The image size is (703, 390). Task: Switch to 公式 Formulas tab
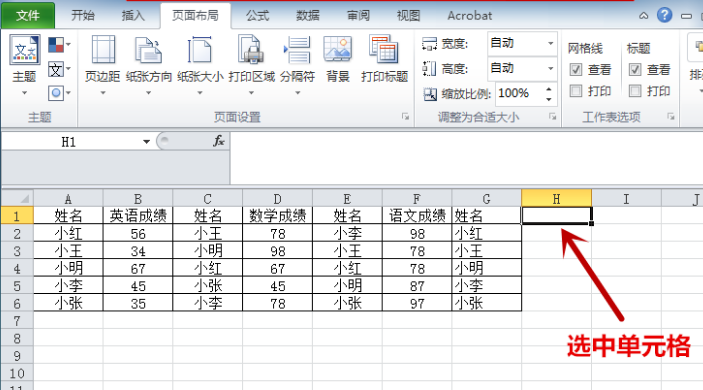tap(257, 16)
